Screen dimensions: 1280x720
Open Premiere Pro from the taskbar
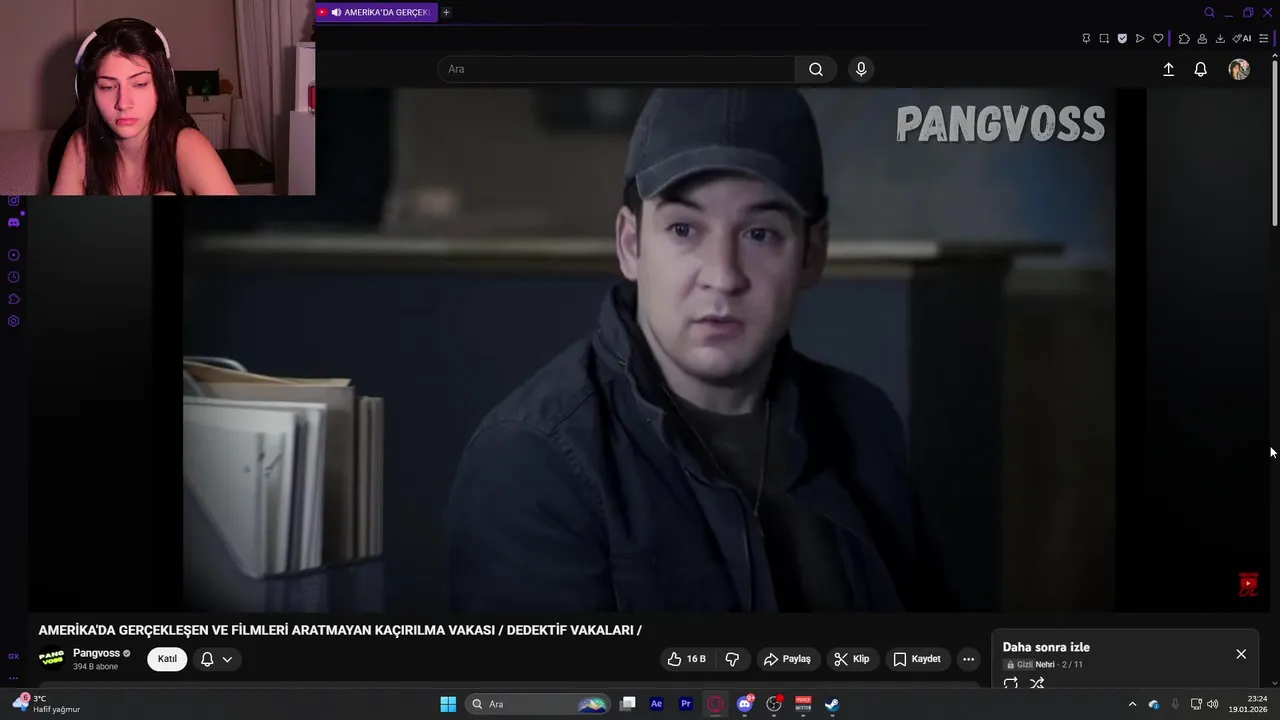coord(686,704)
